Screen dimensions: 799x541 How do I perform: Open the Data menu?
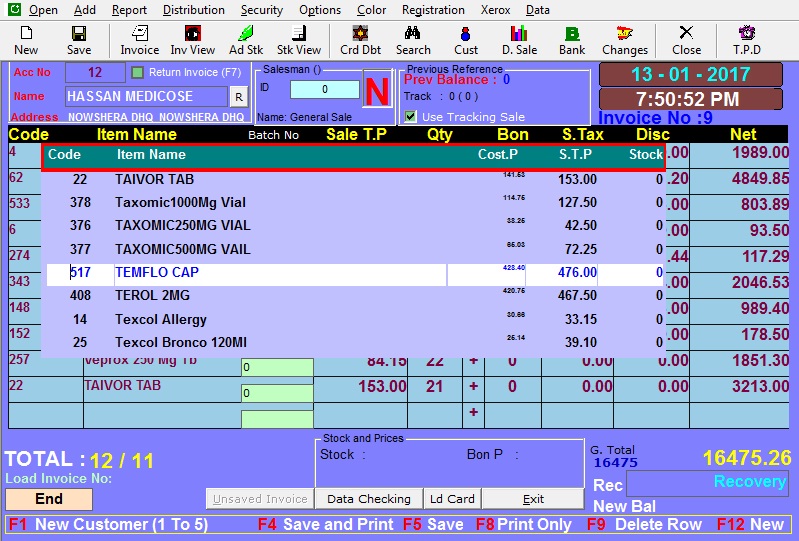(x=538, y=10)
